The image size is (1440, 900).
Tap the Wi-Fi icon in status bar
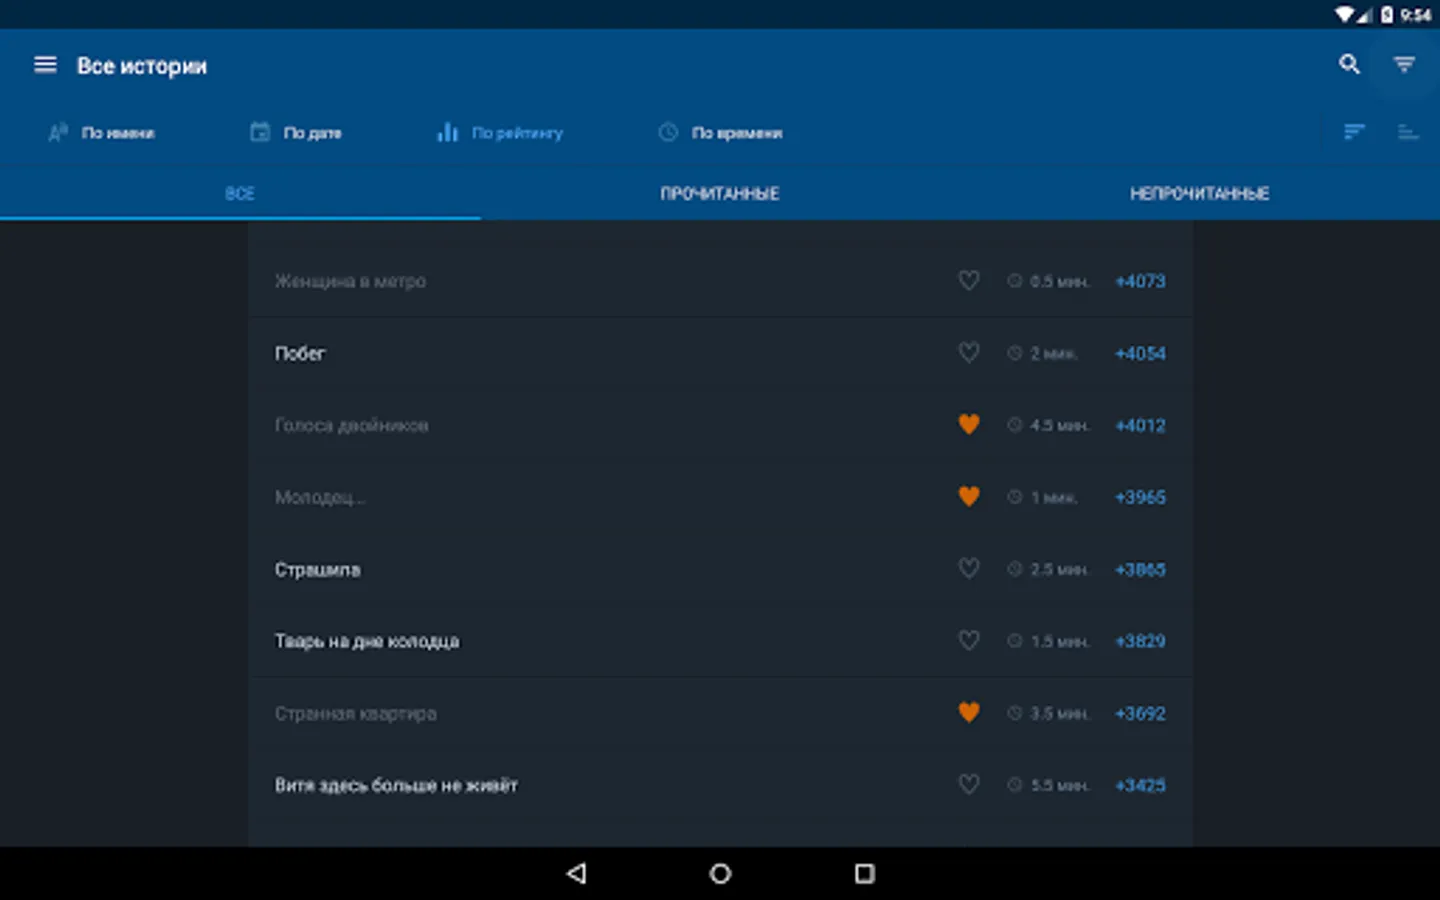click(1345, 14)
